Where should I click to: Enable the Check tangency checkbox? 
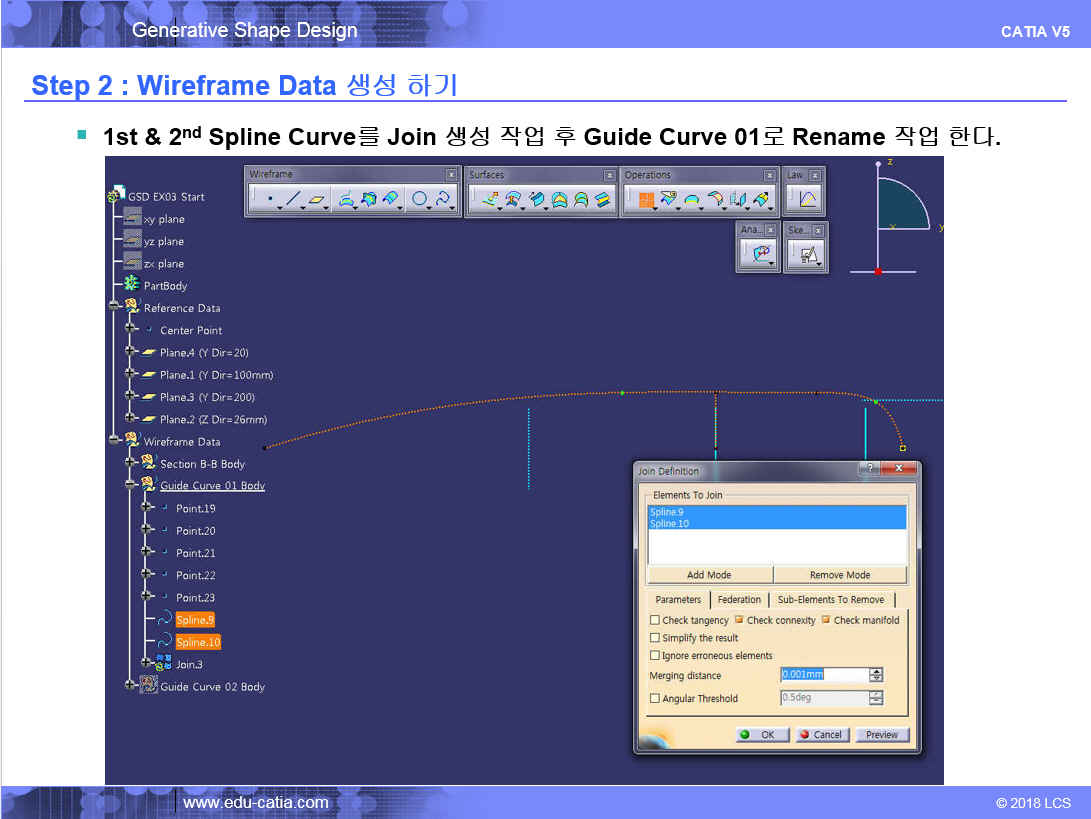(655, 620)
